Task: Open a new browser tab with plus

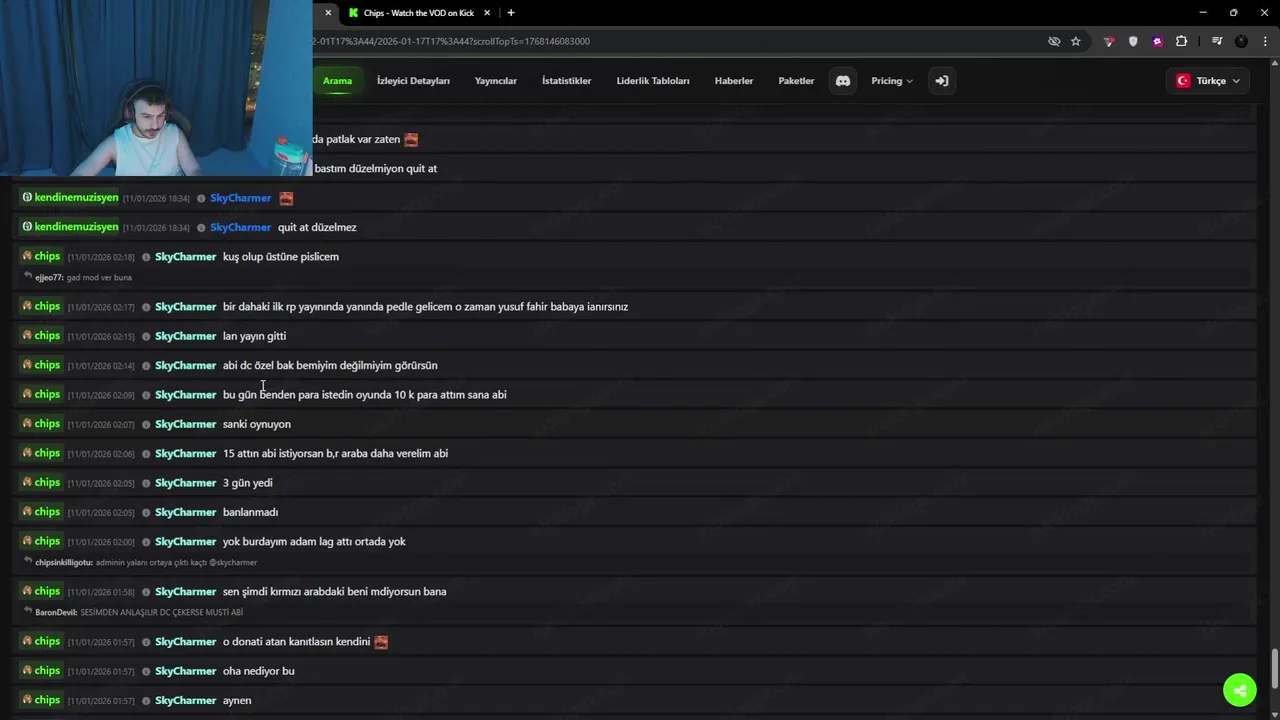Action: click(x=511, y=13)
